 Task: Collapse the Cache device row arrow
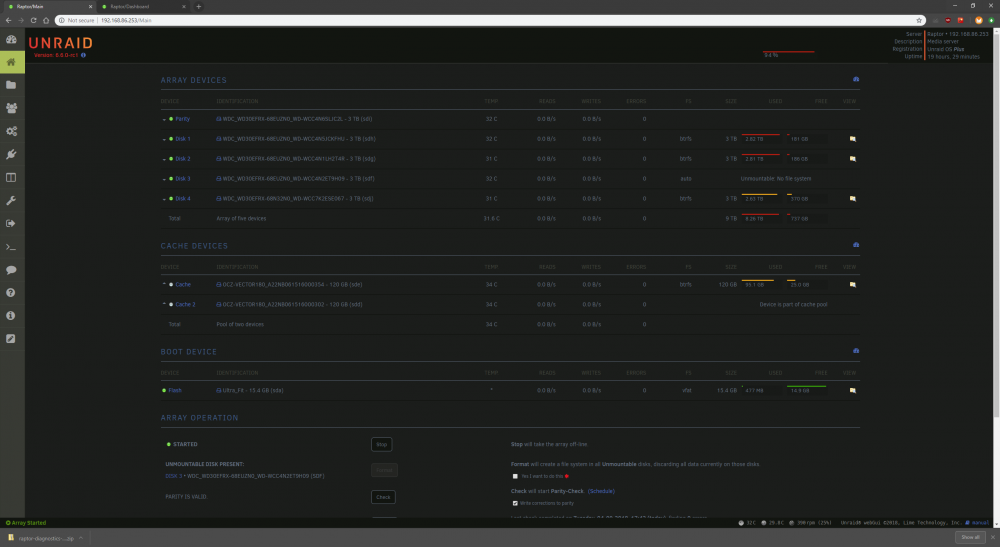point(164,284)
